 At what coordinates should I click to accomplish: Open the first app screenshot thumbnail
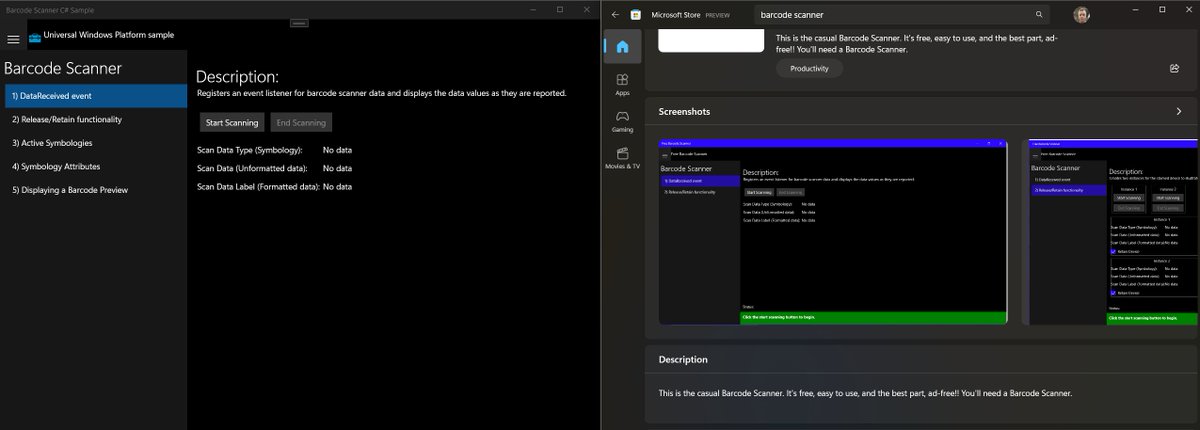(833, 231)
